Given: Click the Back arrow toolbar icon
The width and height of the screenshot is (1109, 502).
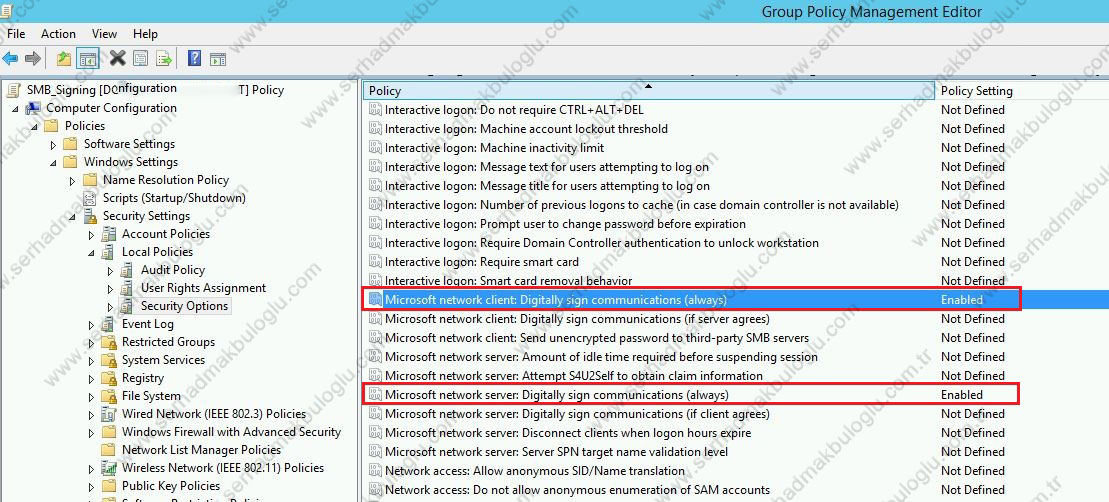Looking at the screenshot, I should click(11, 59).
